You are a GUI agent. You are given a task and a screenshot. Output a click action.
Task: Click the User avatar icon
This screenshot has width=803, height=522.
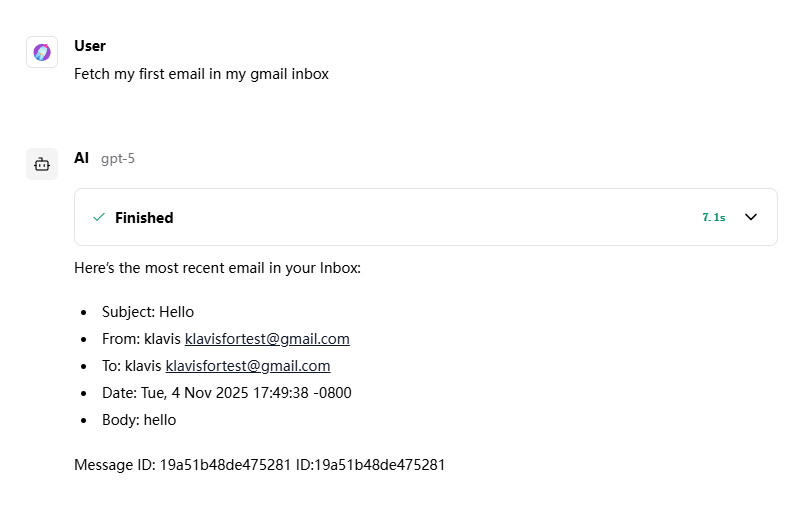click(x=42, y=52)
